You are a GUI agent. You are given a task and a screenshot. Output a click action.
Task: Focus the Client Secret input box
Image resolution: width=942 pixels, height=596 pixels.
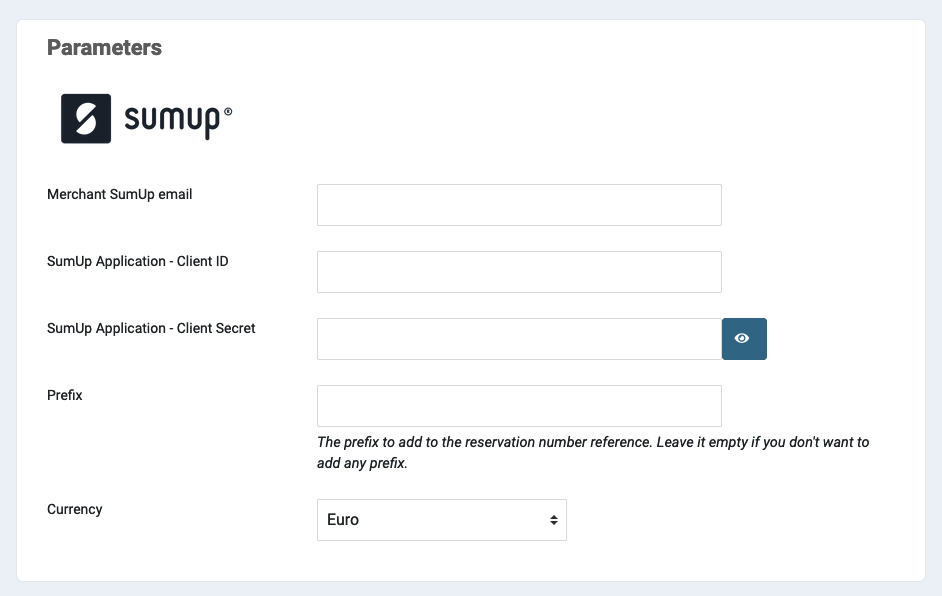point(519,339)
